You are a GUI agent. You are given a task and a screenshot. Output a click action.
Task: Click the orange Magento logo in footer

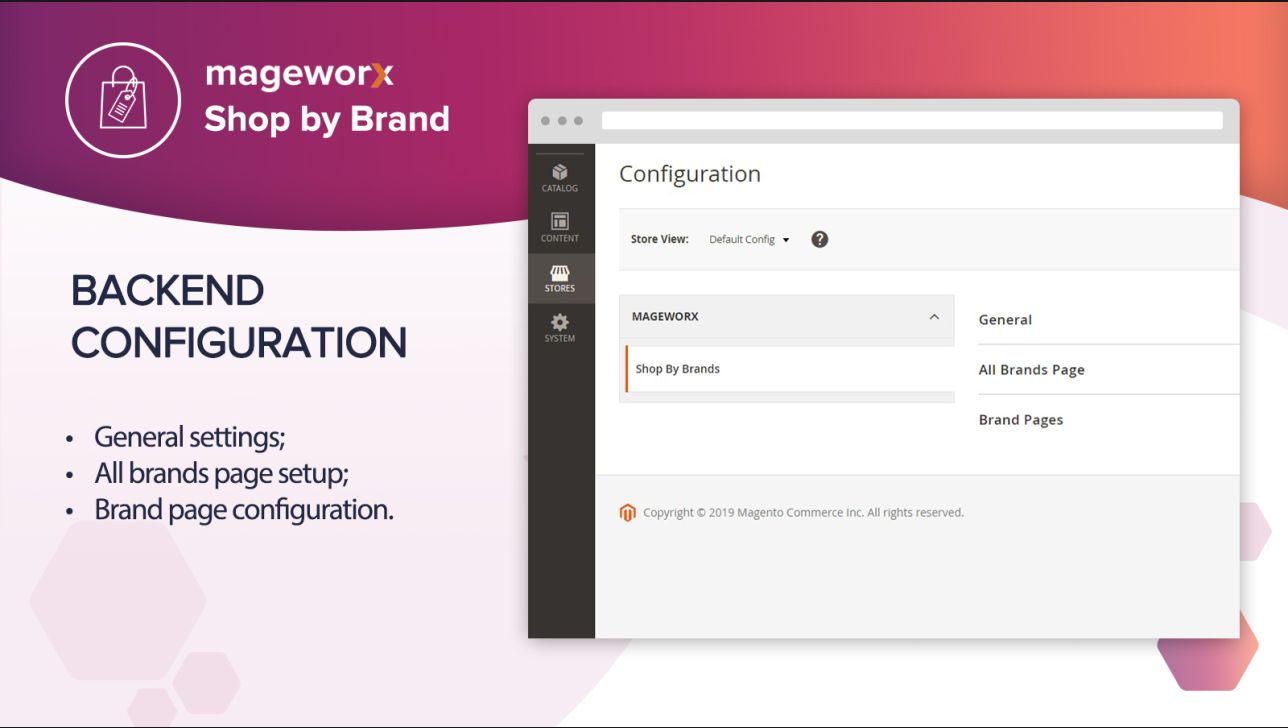pos(627,513)
